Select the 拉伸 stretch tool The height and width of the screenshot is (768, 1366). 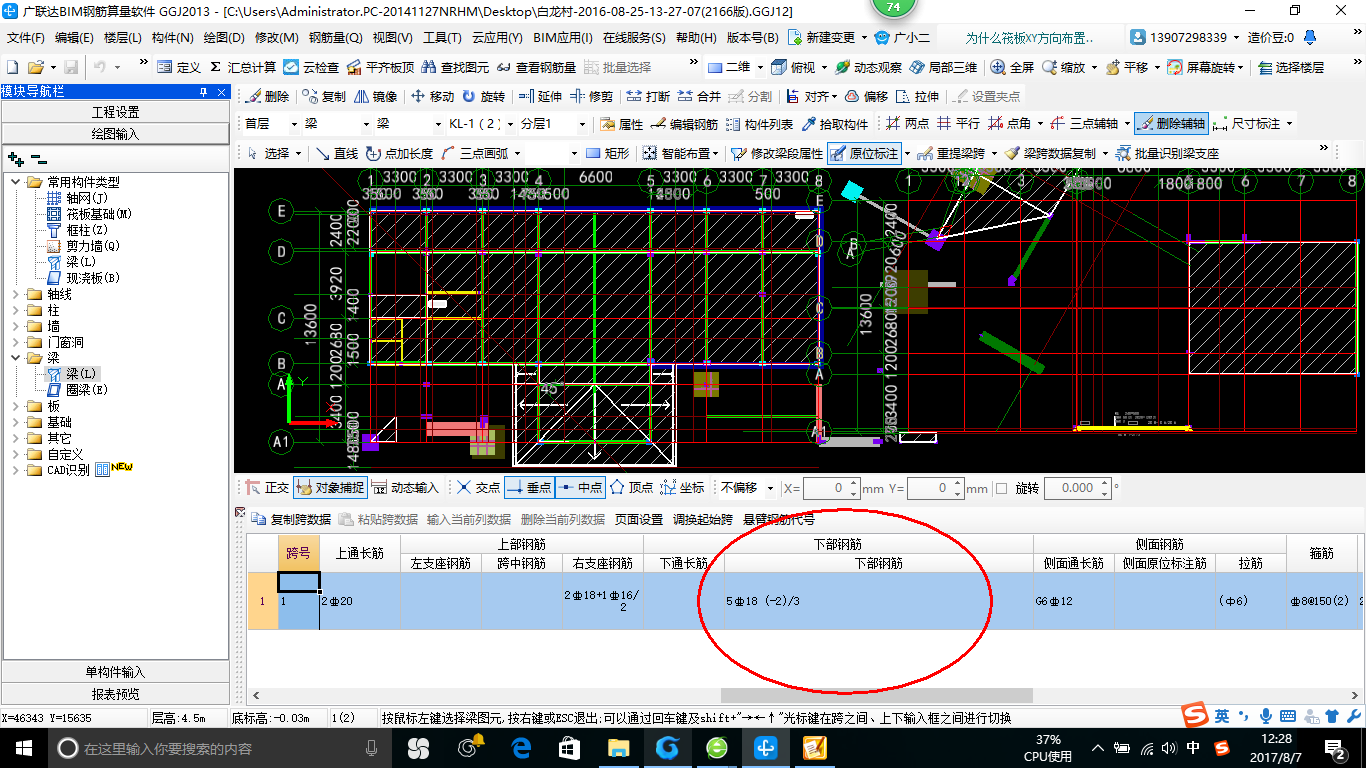click(x=918, y=97)
